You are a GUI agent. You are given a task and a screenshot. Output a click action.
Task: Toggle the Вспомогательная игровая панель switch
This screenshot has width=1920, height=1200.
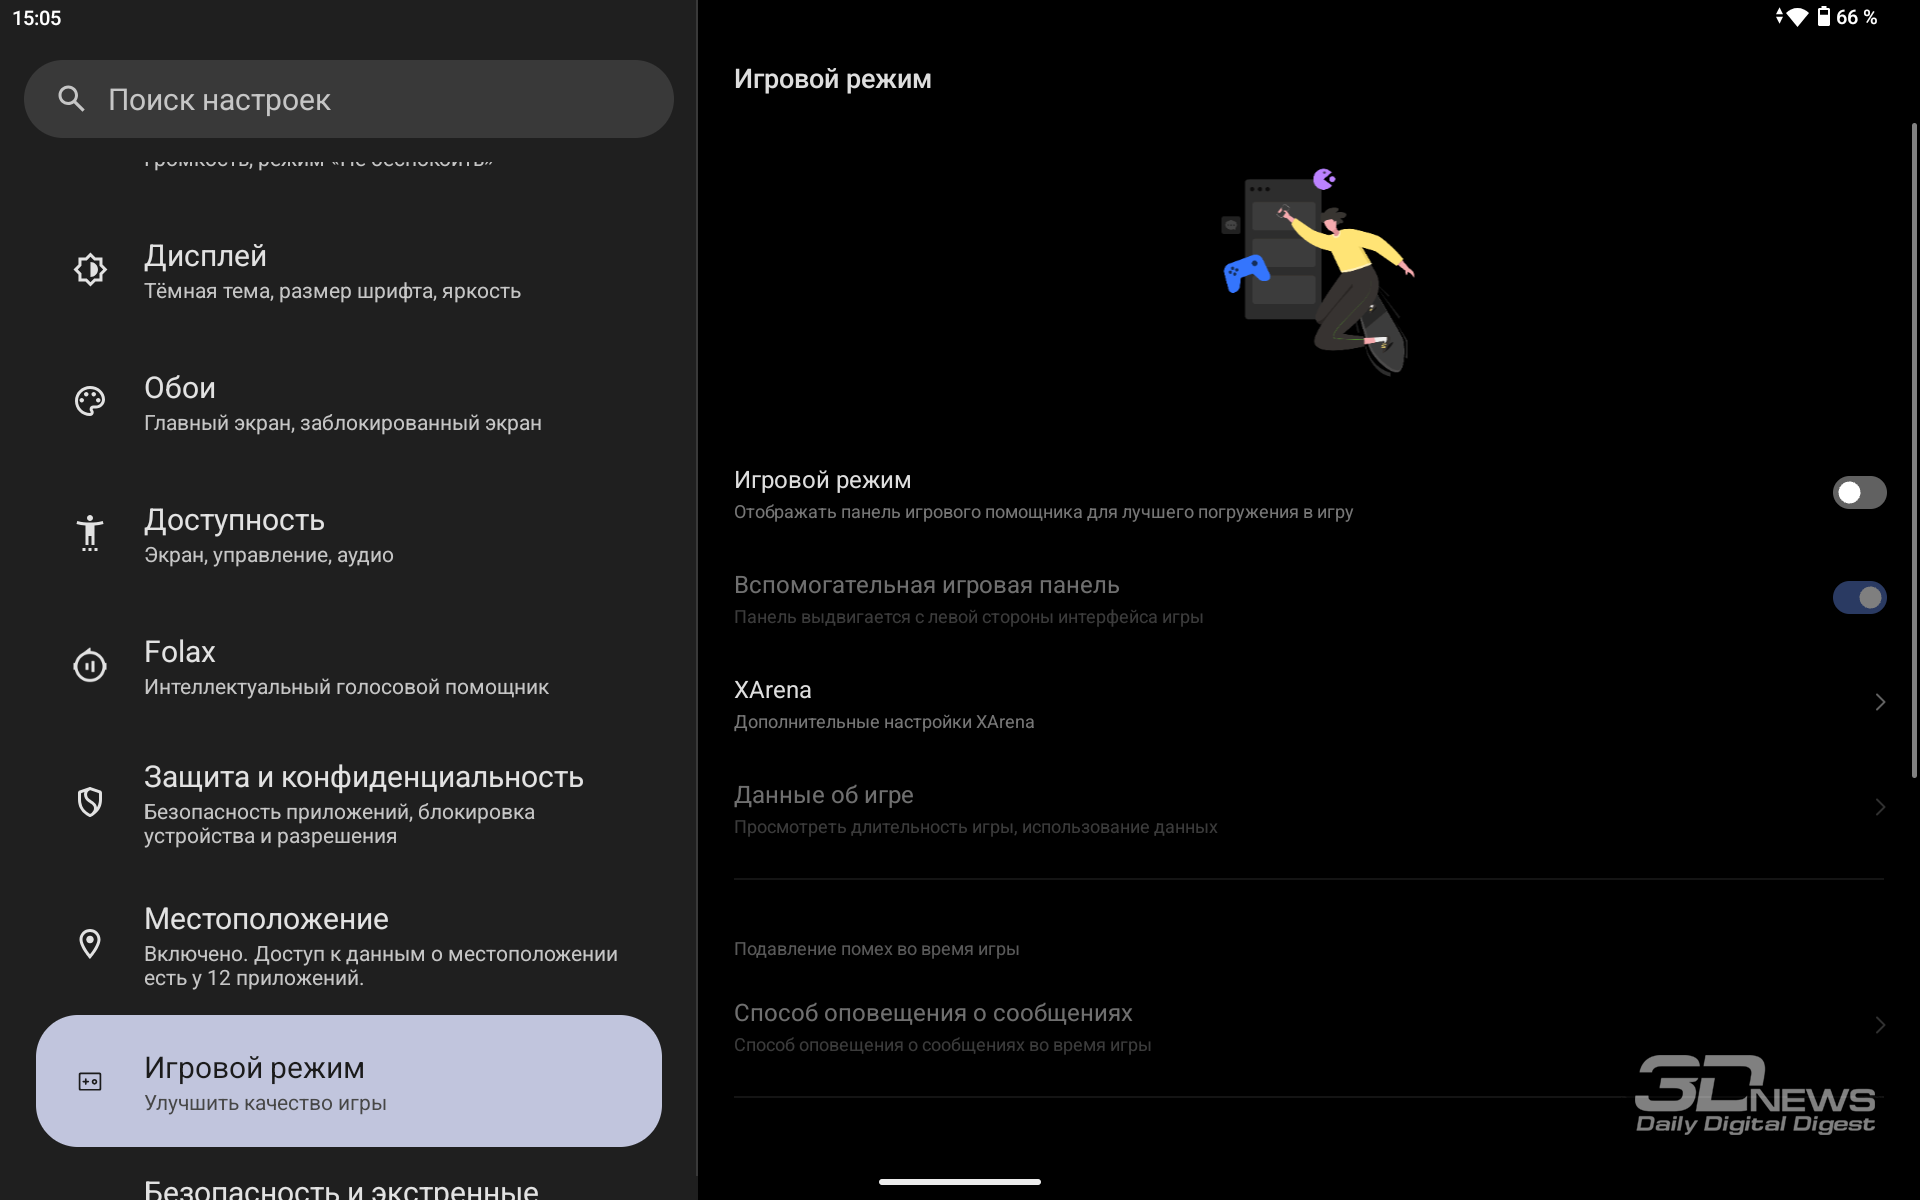click(x=1859, y=597)
